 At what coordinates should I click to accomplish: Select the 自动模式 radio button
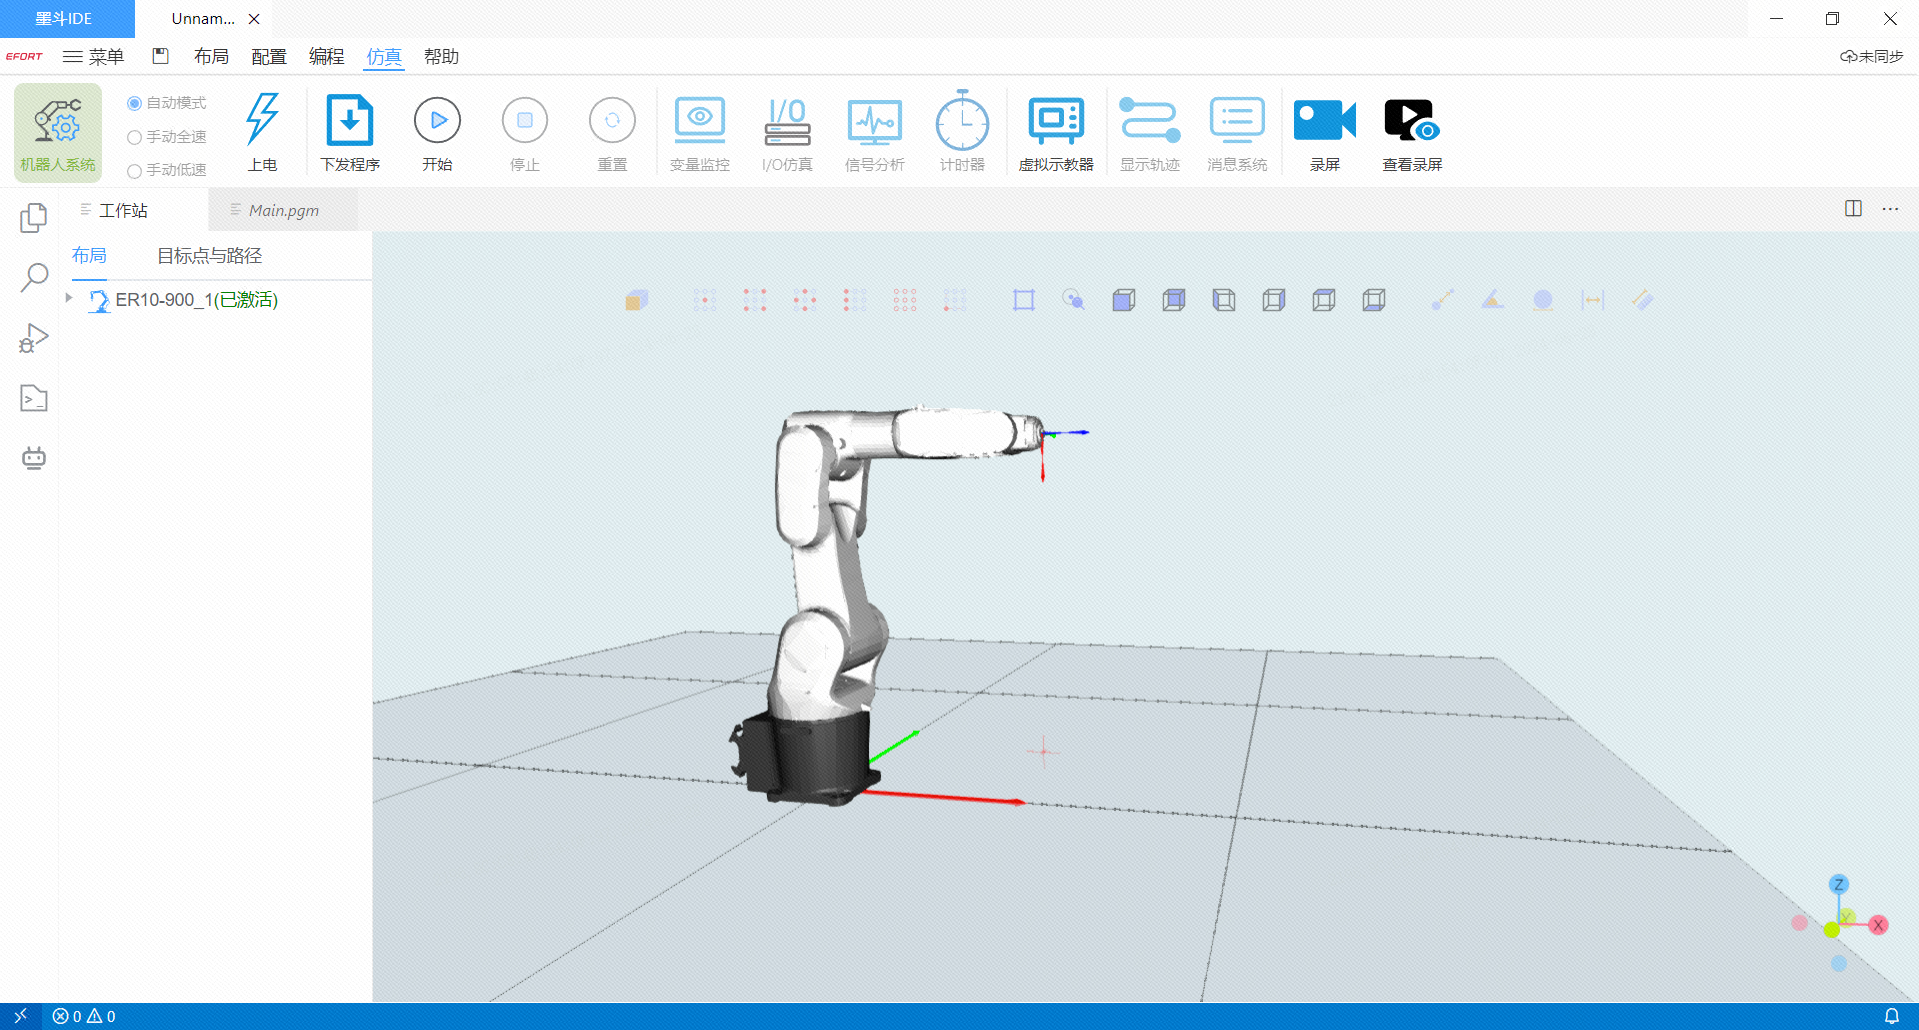(134, 104)
